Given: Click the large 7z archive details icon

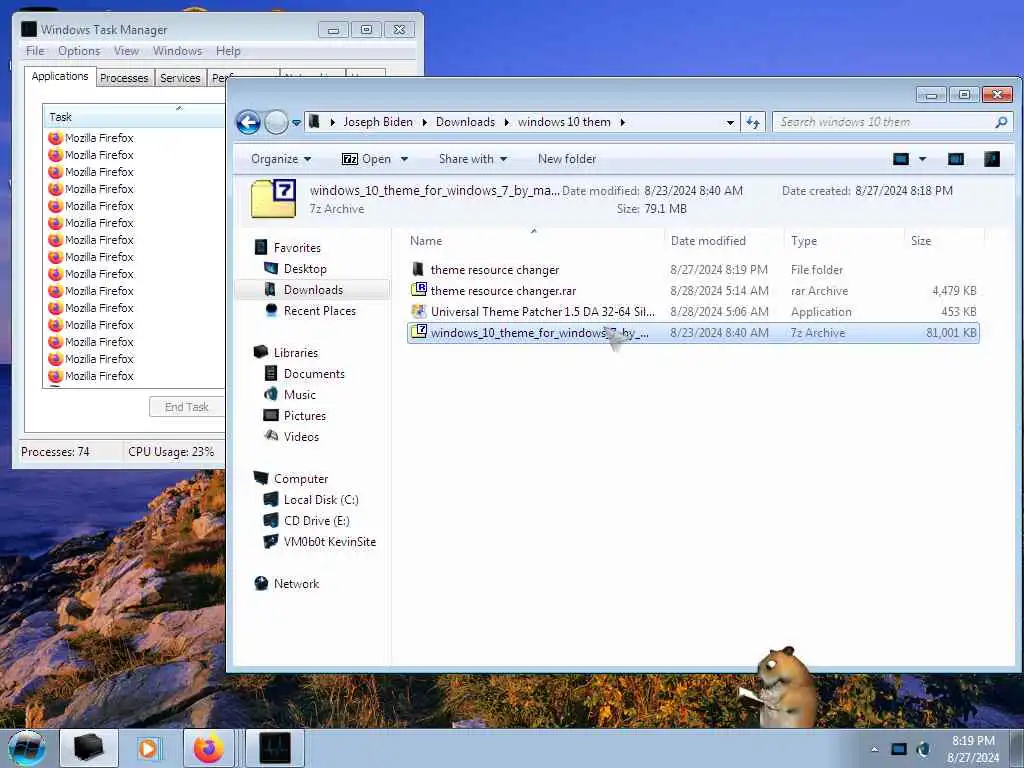Looking at the screenshot, I should tap(274, 199).
